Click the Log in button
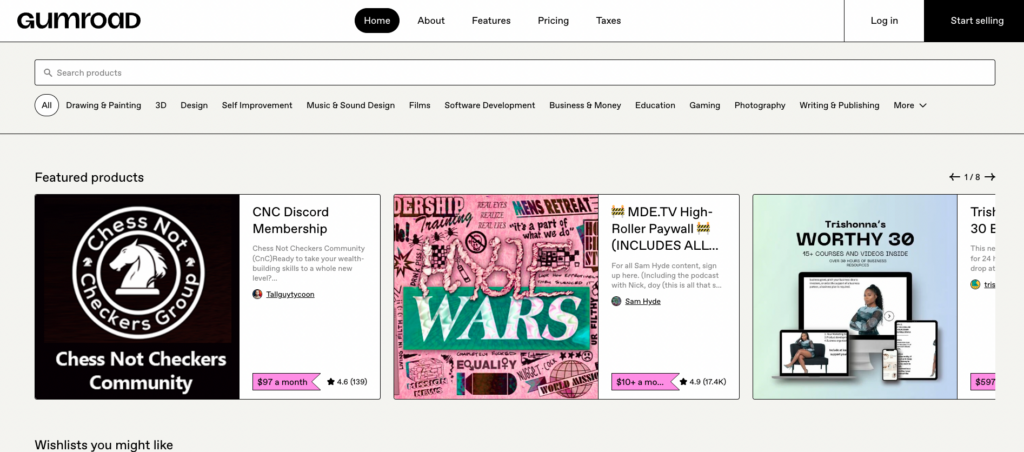The width and height of the screenshot is (1024, 452). (884, 20)
